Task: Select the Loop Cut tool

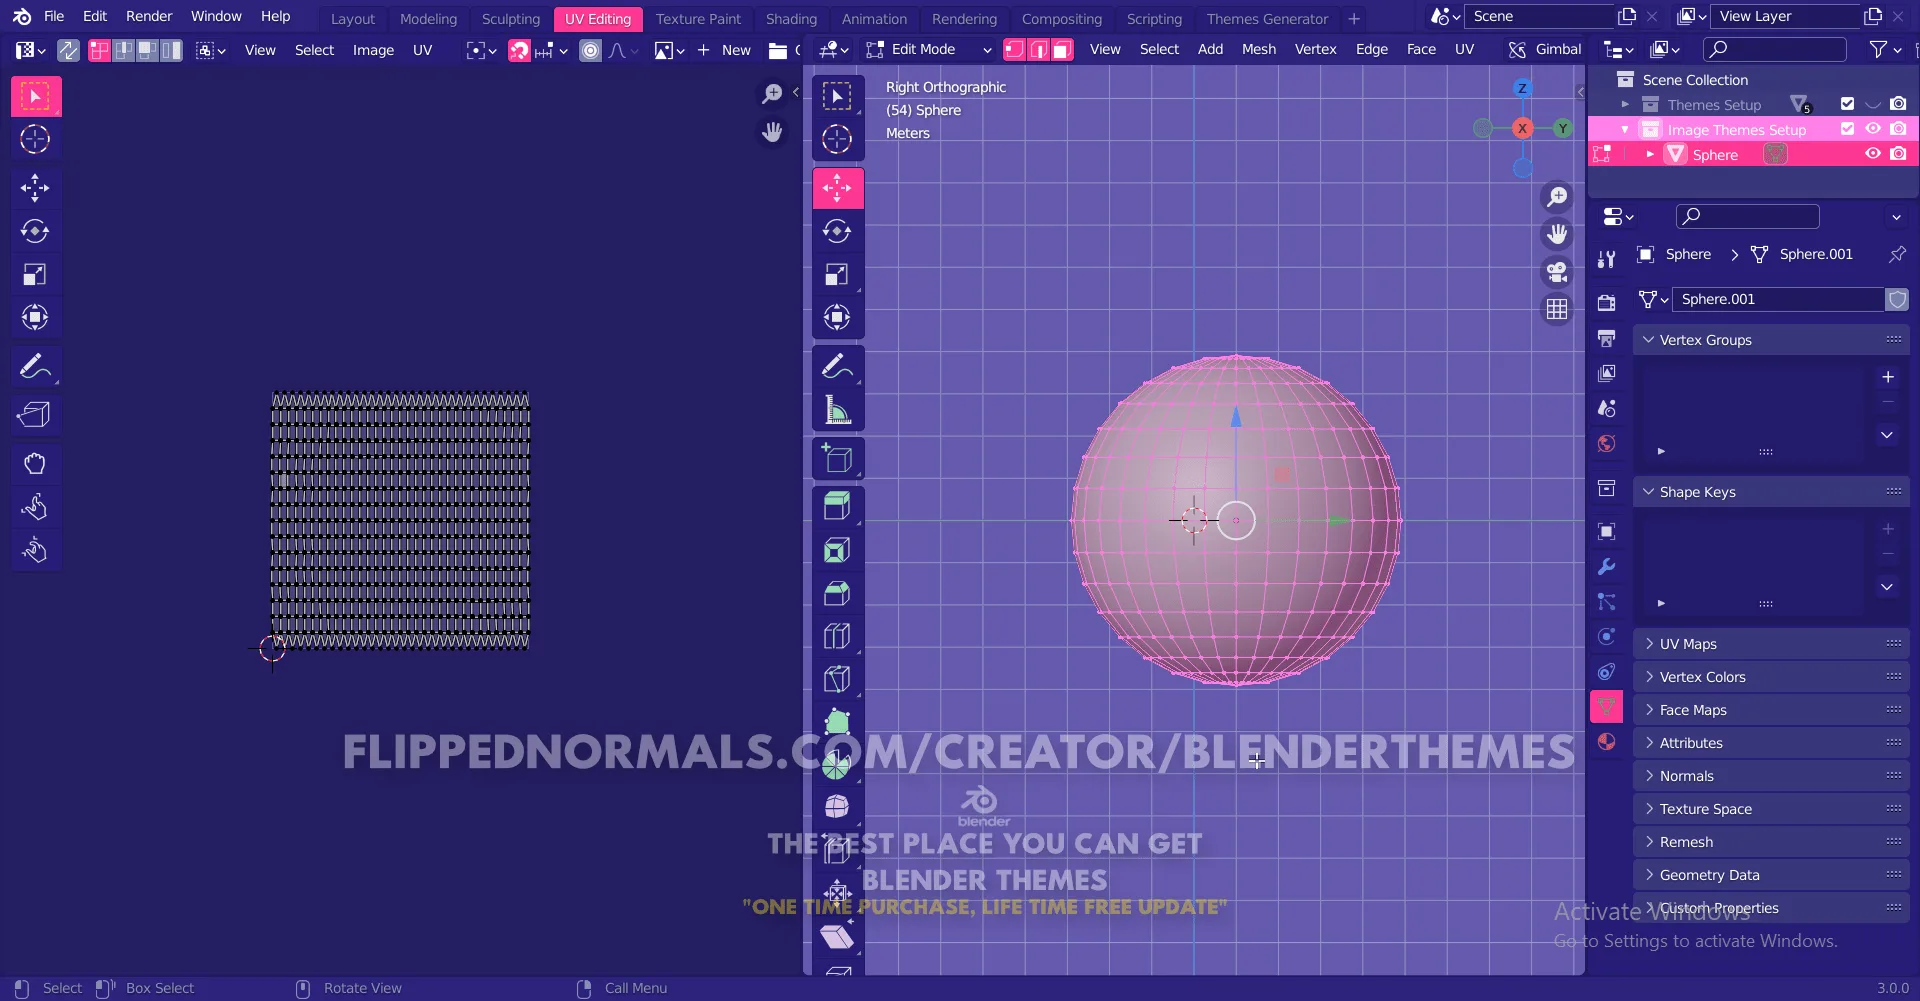Action: (x=837, y=636)
